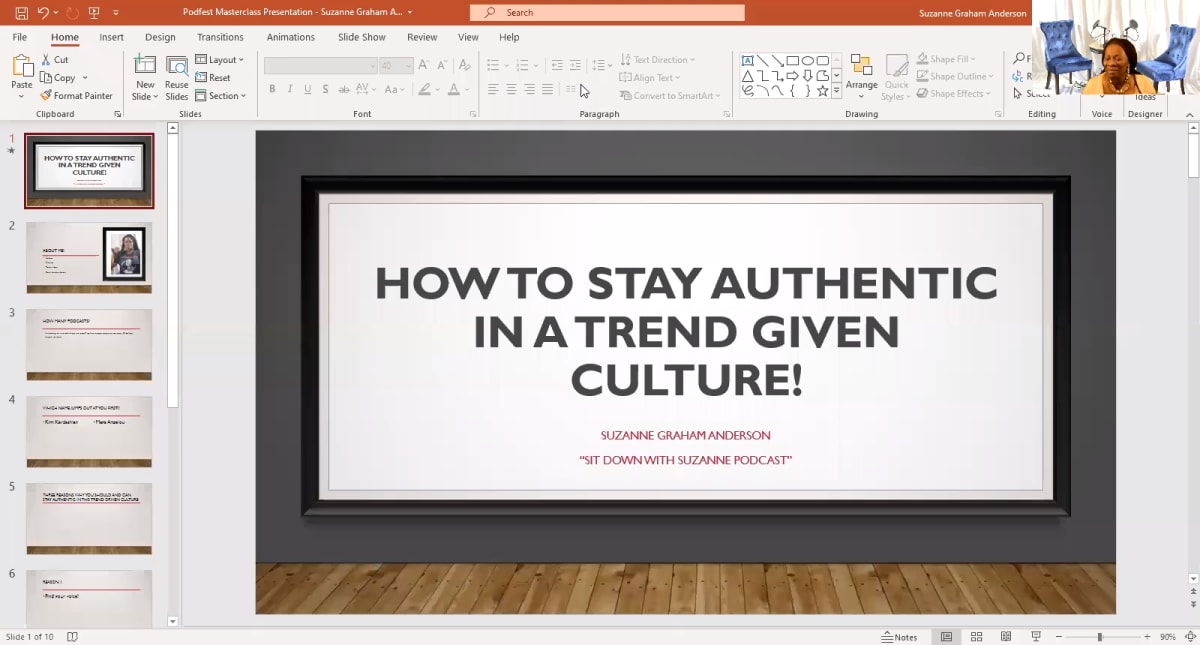The image size is (1200, 645).
Task: Toggle underline on text
Action: tap(306, 88)
